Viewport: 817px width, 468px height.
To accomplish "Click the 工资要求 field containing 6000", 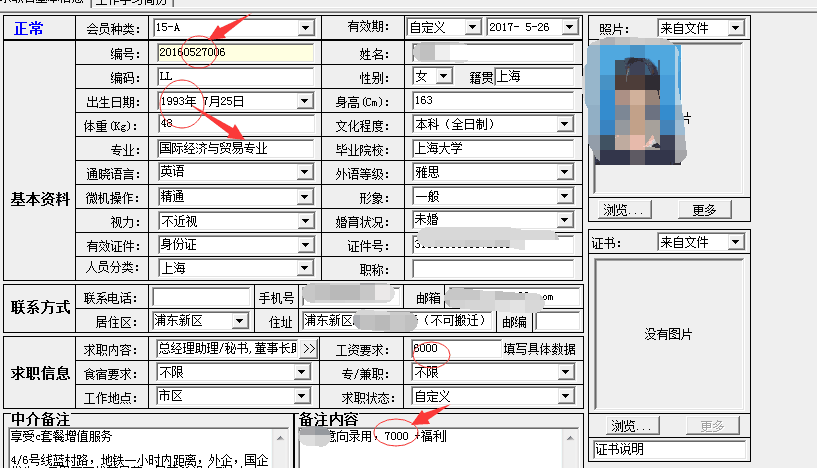I will (456, 349).
